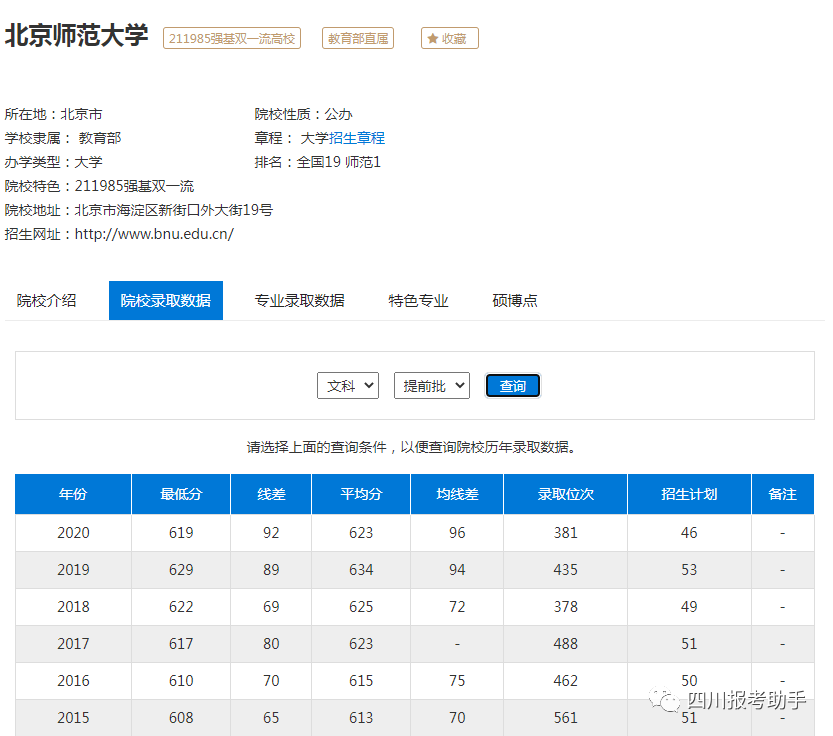This screenshot has width=833, height=736.
Task: Open the 硕博点 tab
Action: coord(515,301)
